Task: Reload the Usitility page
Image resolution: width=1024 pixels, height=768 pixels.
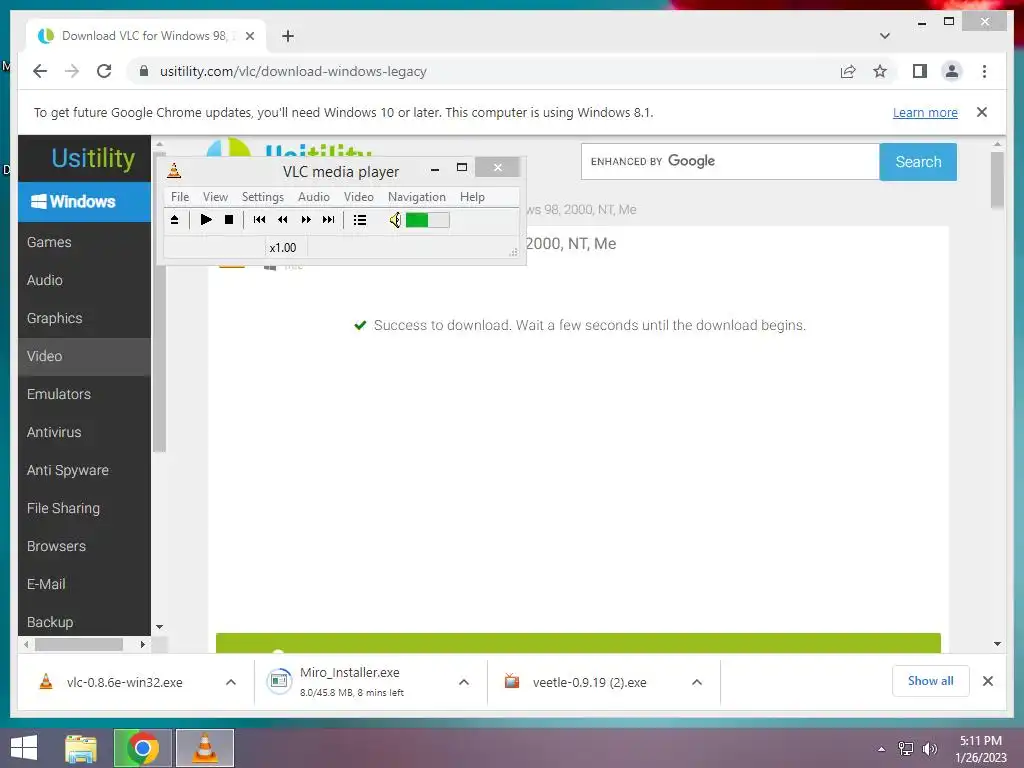Action: click(x=104, y=71)
